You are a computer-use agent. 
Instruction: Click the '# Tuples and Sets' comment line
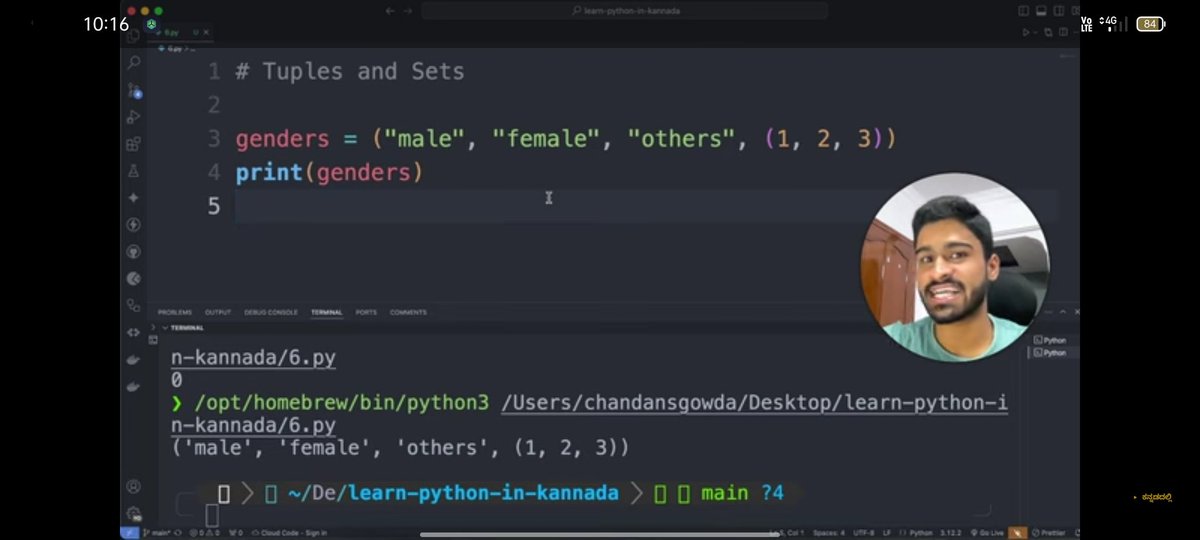[349, 71]
